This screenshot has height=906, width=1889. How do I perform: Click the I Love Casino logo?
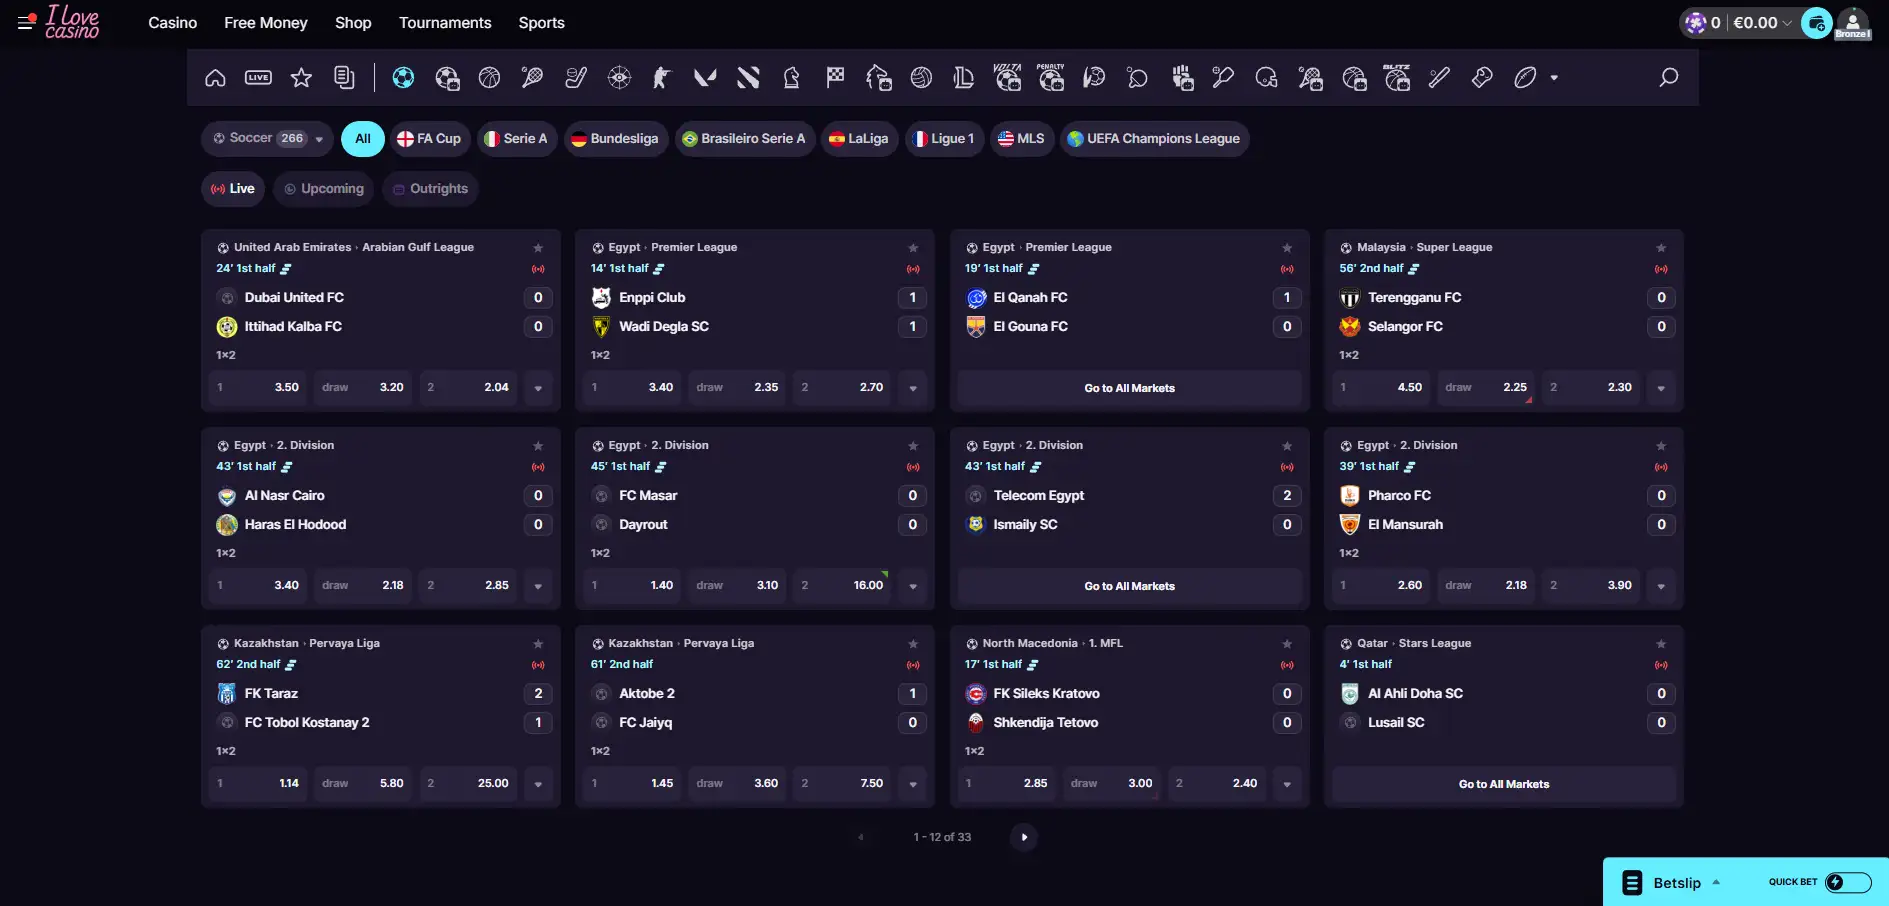[72, 22]
